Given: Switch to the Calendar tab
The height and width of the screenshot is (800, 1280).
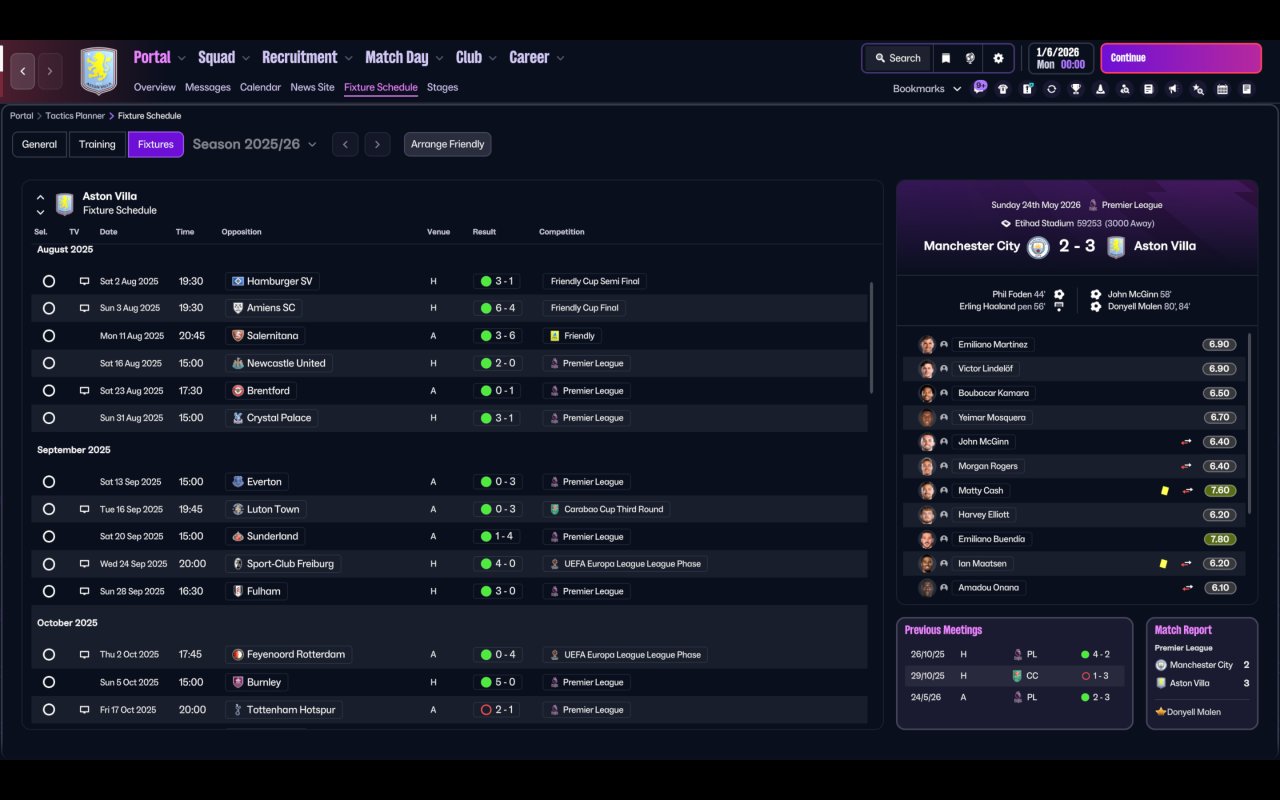Looking at the screenshot, I should [x=260, y=87].
